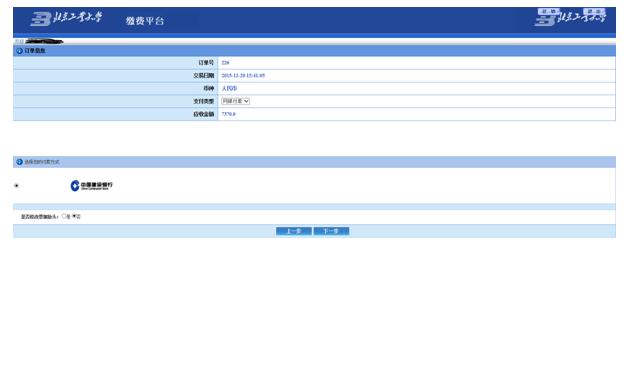Choose the 是 (yes) radio option

click(x=64, y=216)
